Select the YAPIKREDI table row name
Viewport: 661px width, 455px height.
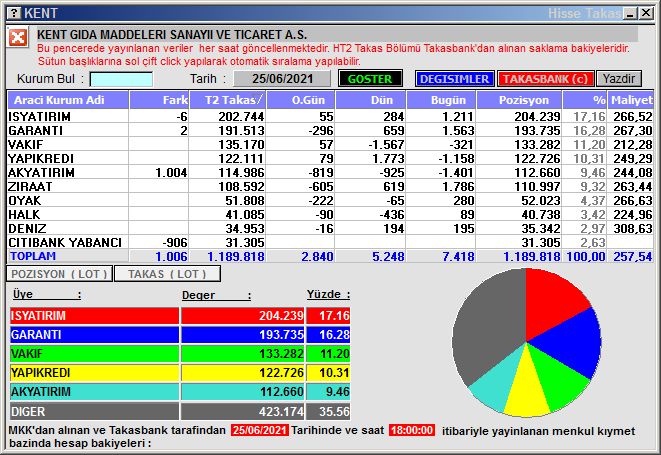[41, 158]
